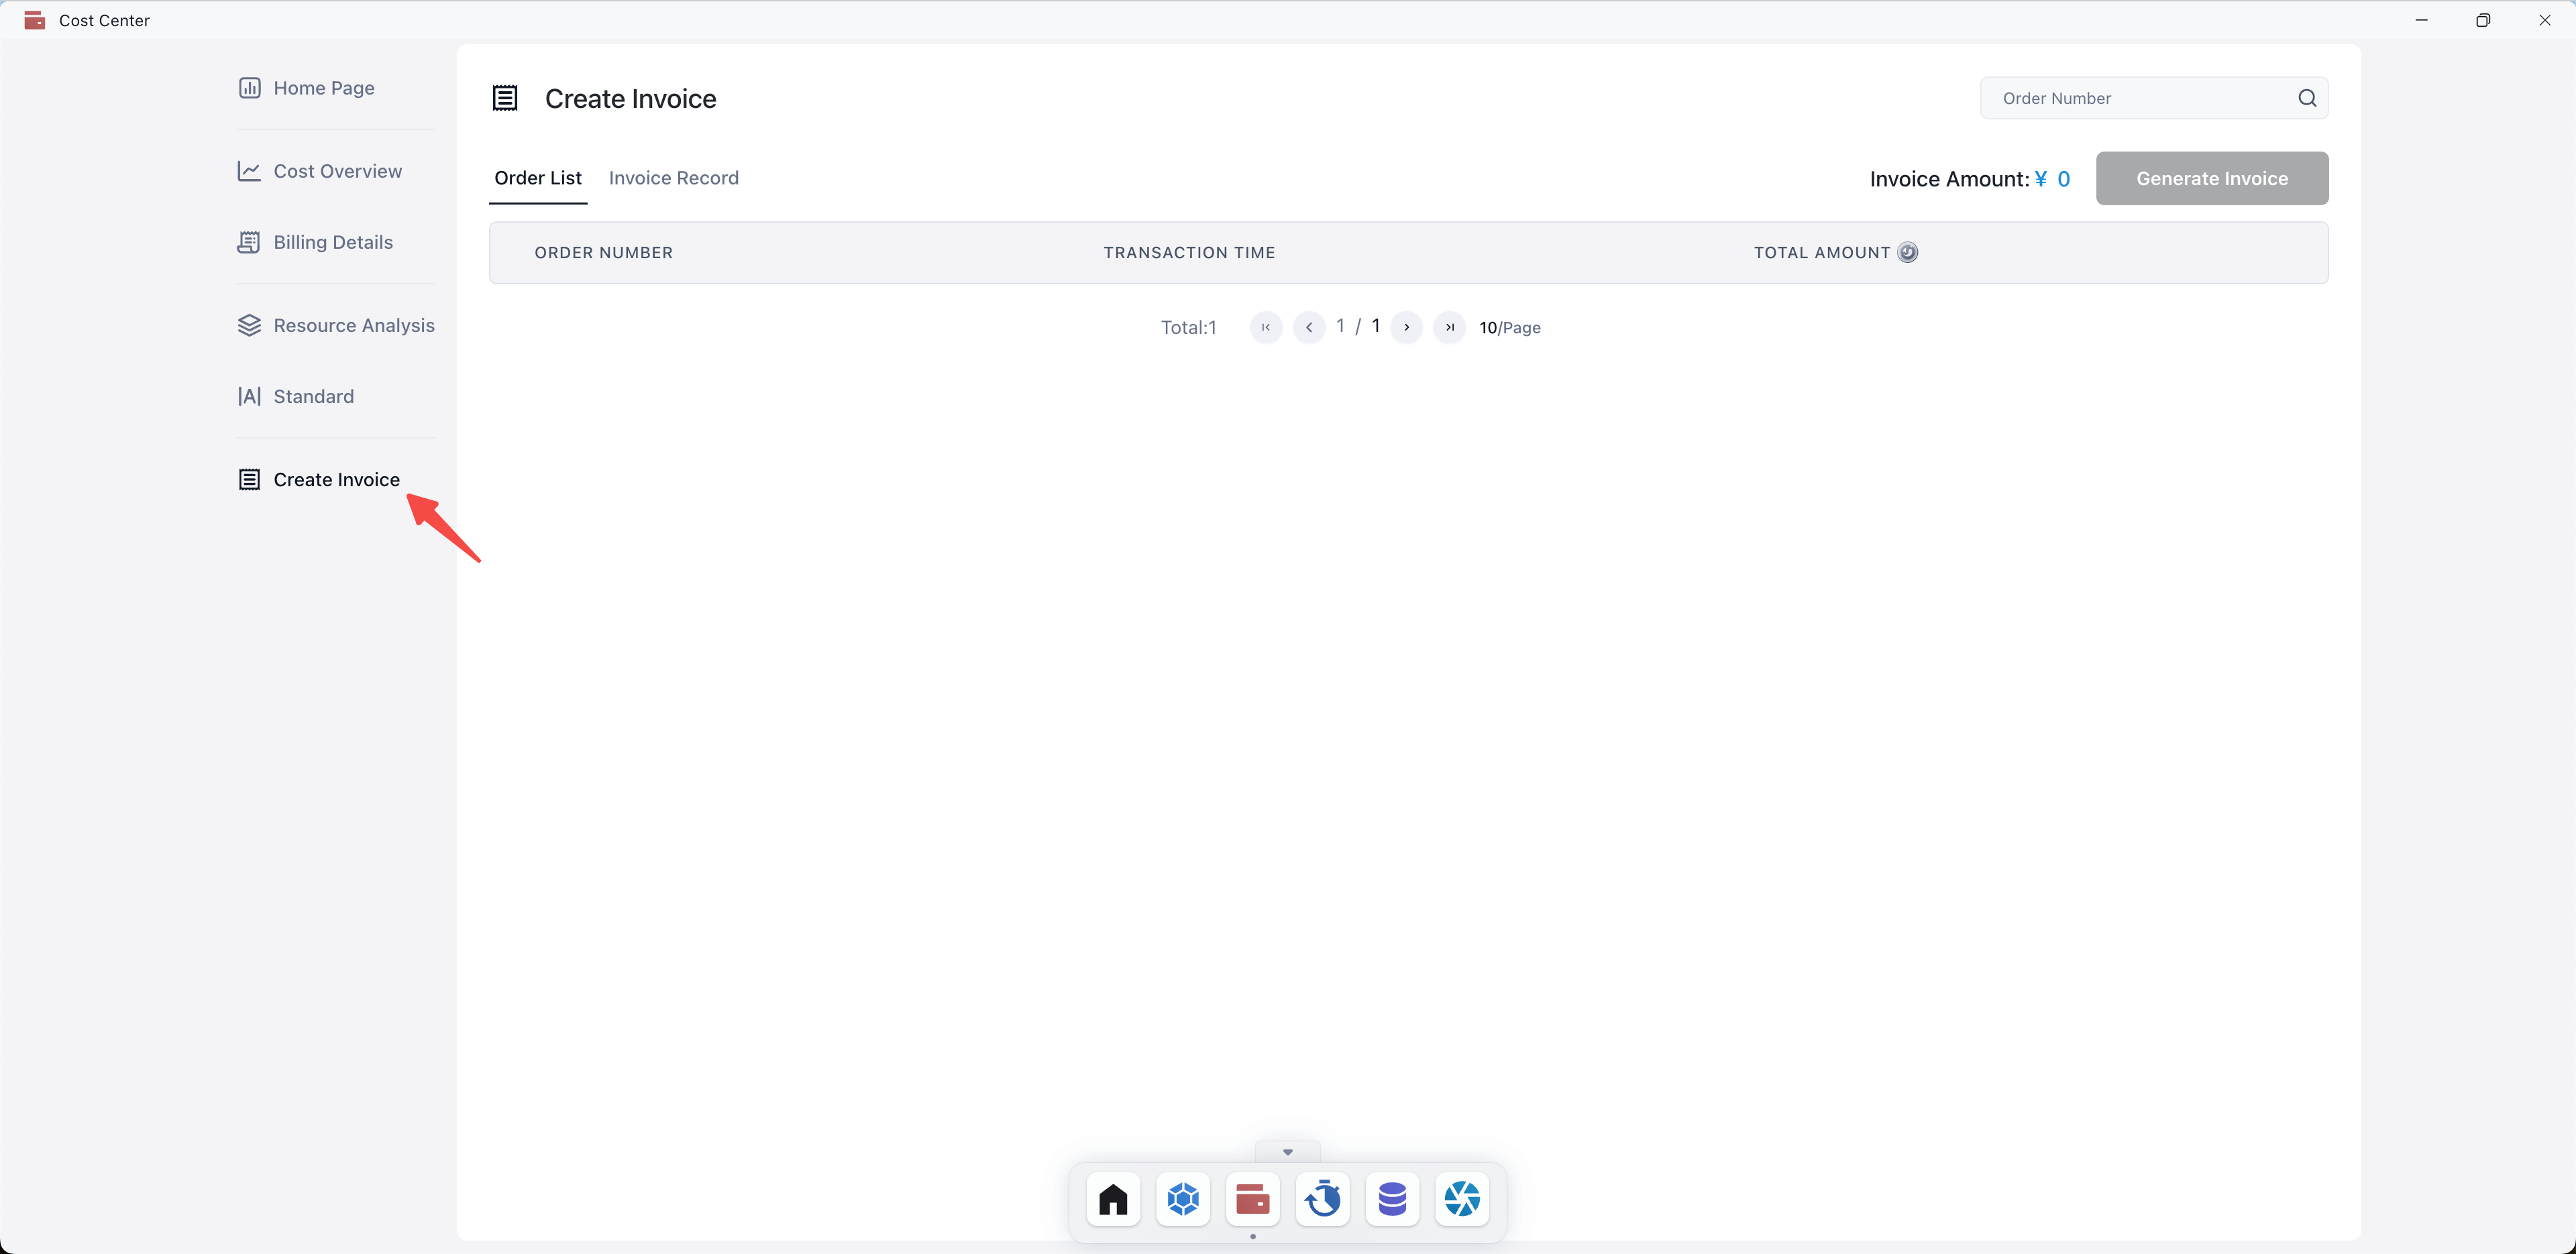Go to the previous page arrow
Image resolution: width=2576 pixels, height=1254 pixels.
[1308, 327]
